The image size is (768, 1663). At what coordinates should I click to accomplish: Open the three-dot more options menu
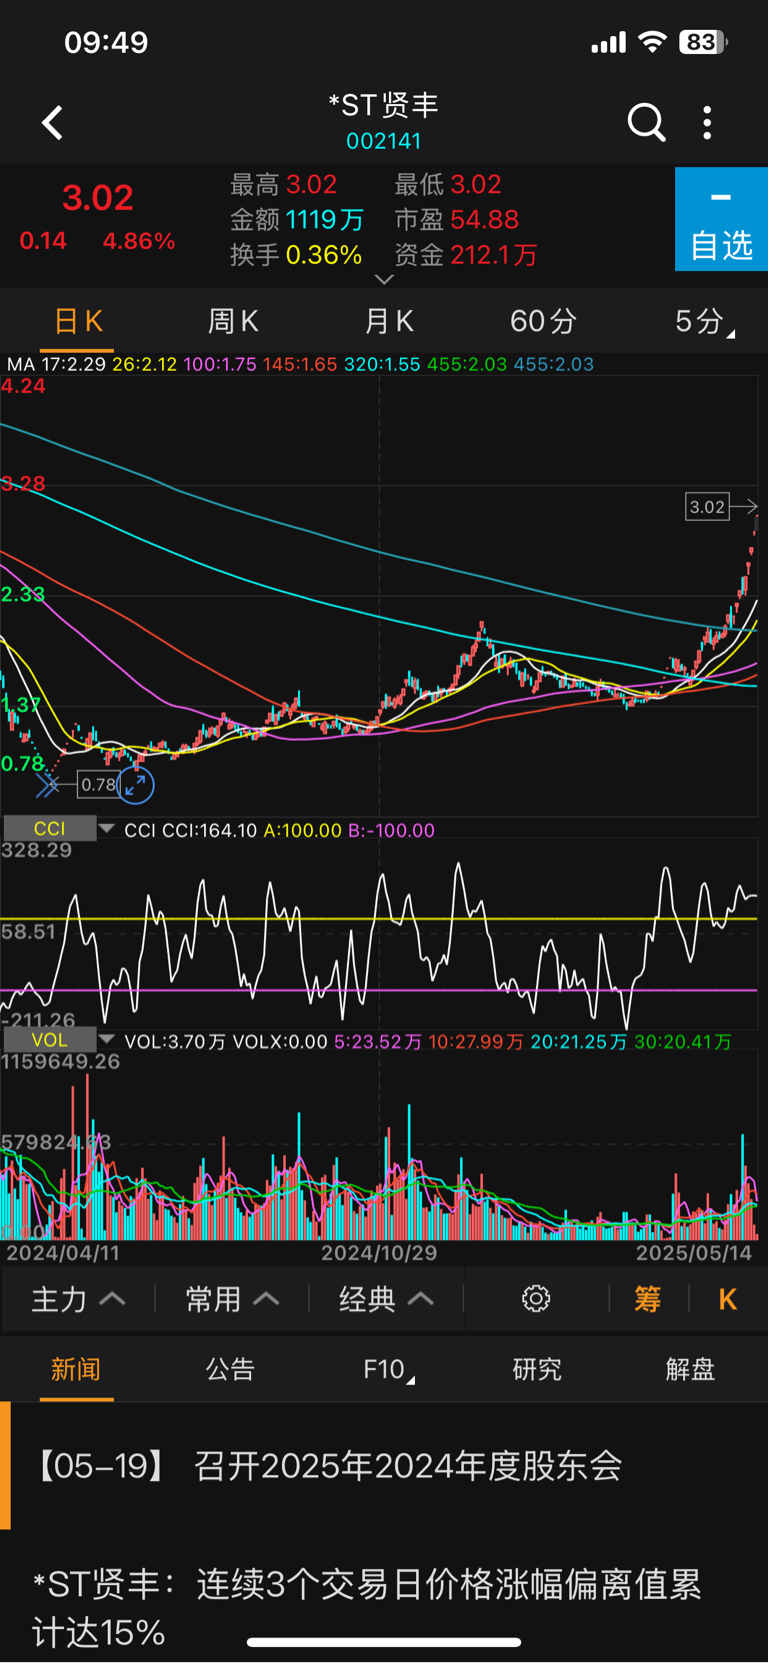click(708, 122)
